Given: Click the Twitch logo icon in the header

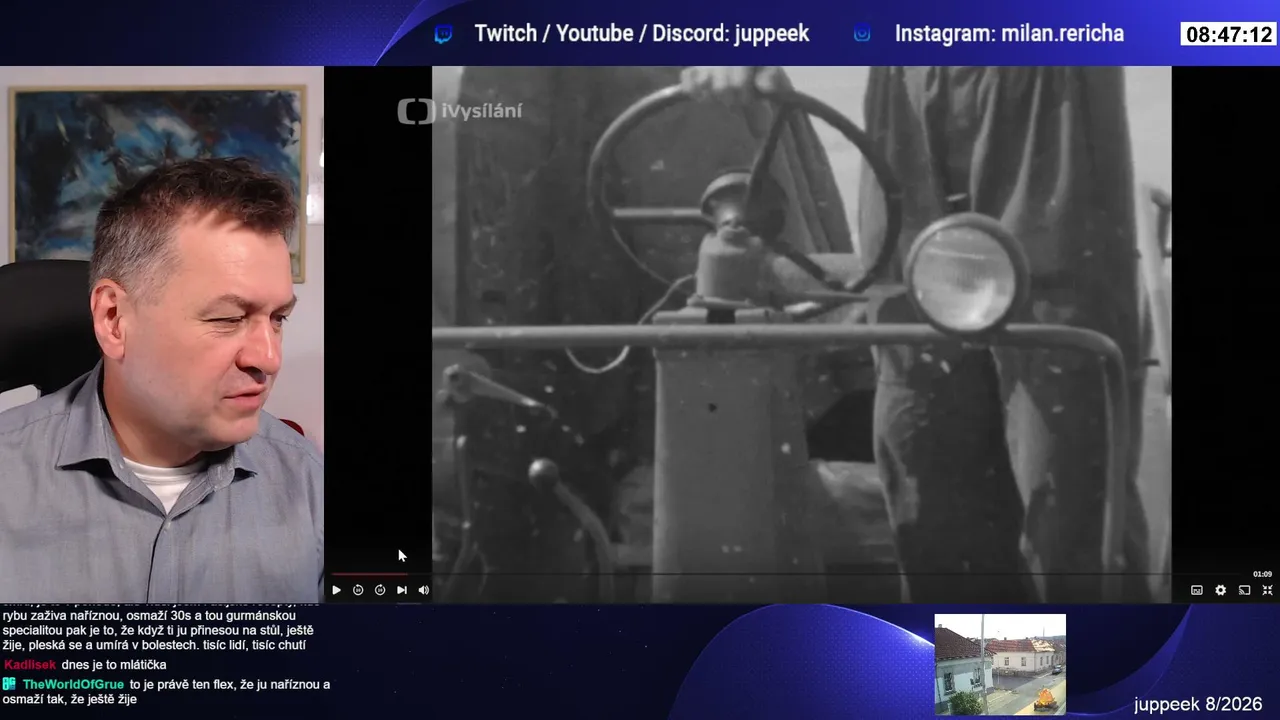Looking at the screenshot, I should (x=443, y=35).
